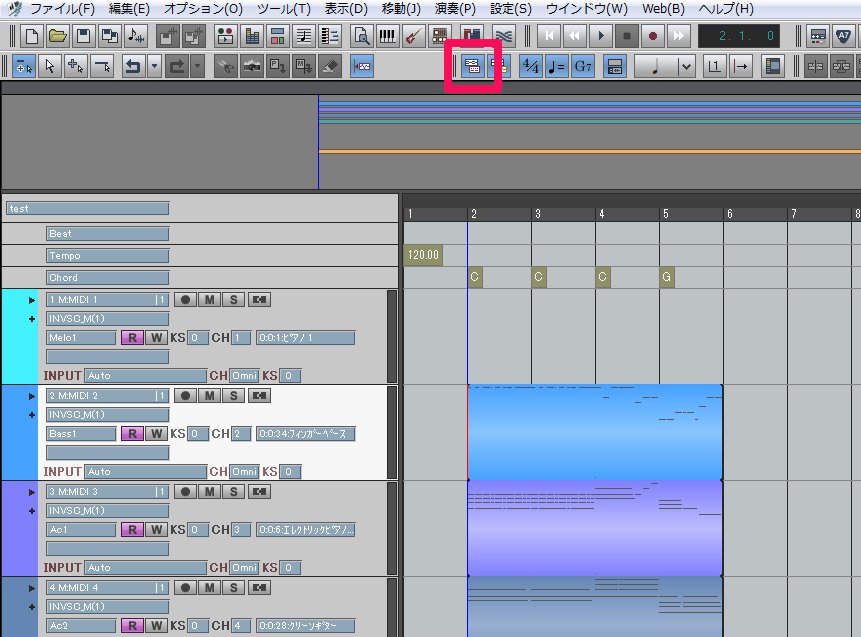This screenshot has height=637, width=861.
Task: Rewind to start of song
Action: click(x=549, y=36)
